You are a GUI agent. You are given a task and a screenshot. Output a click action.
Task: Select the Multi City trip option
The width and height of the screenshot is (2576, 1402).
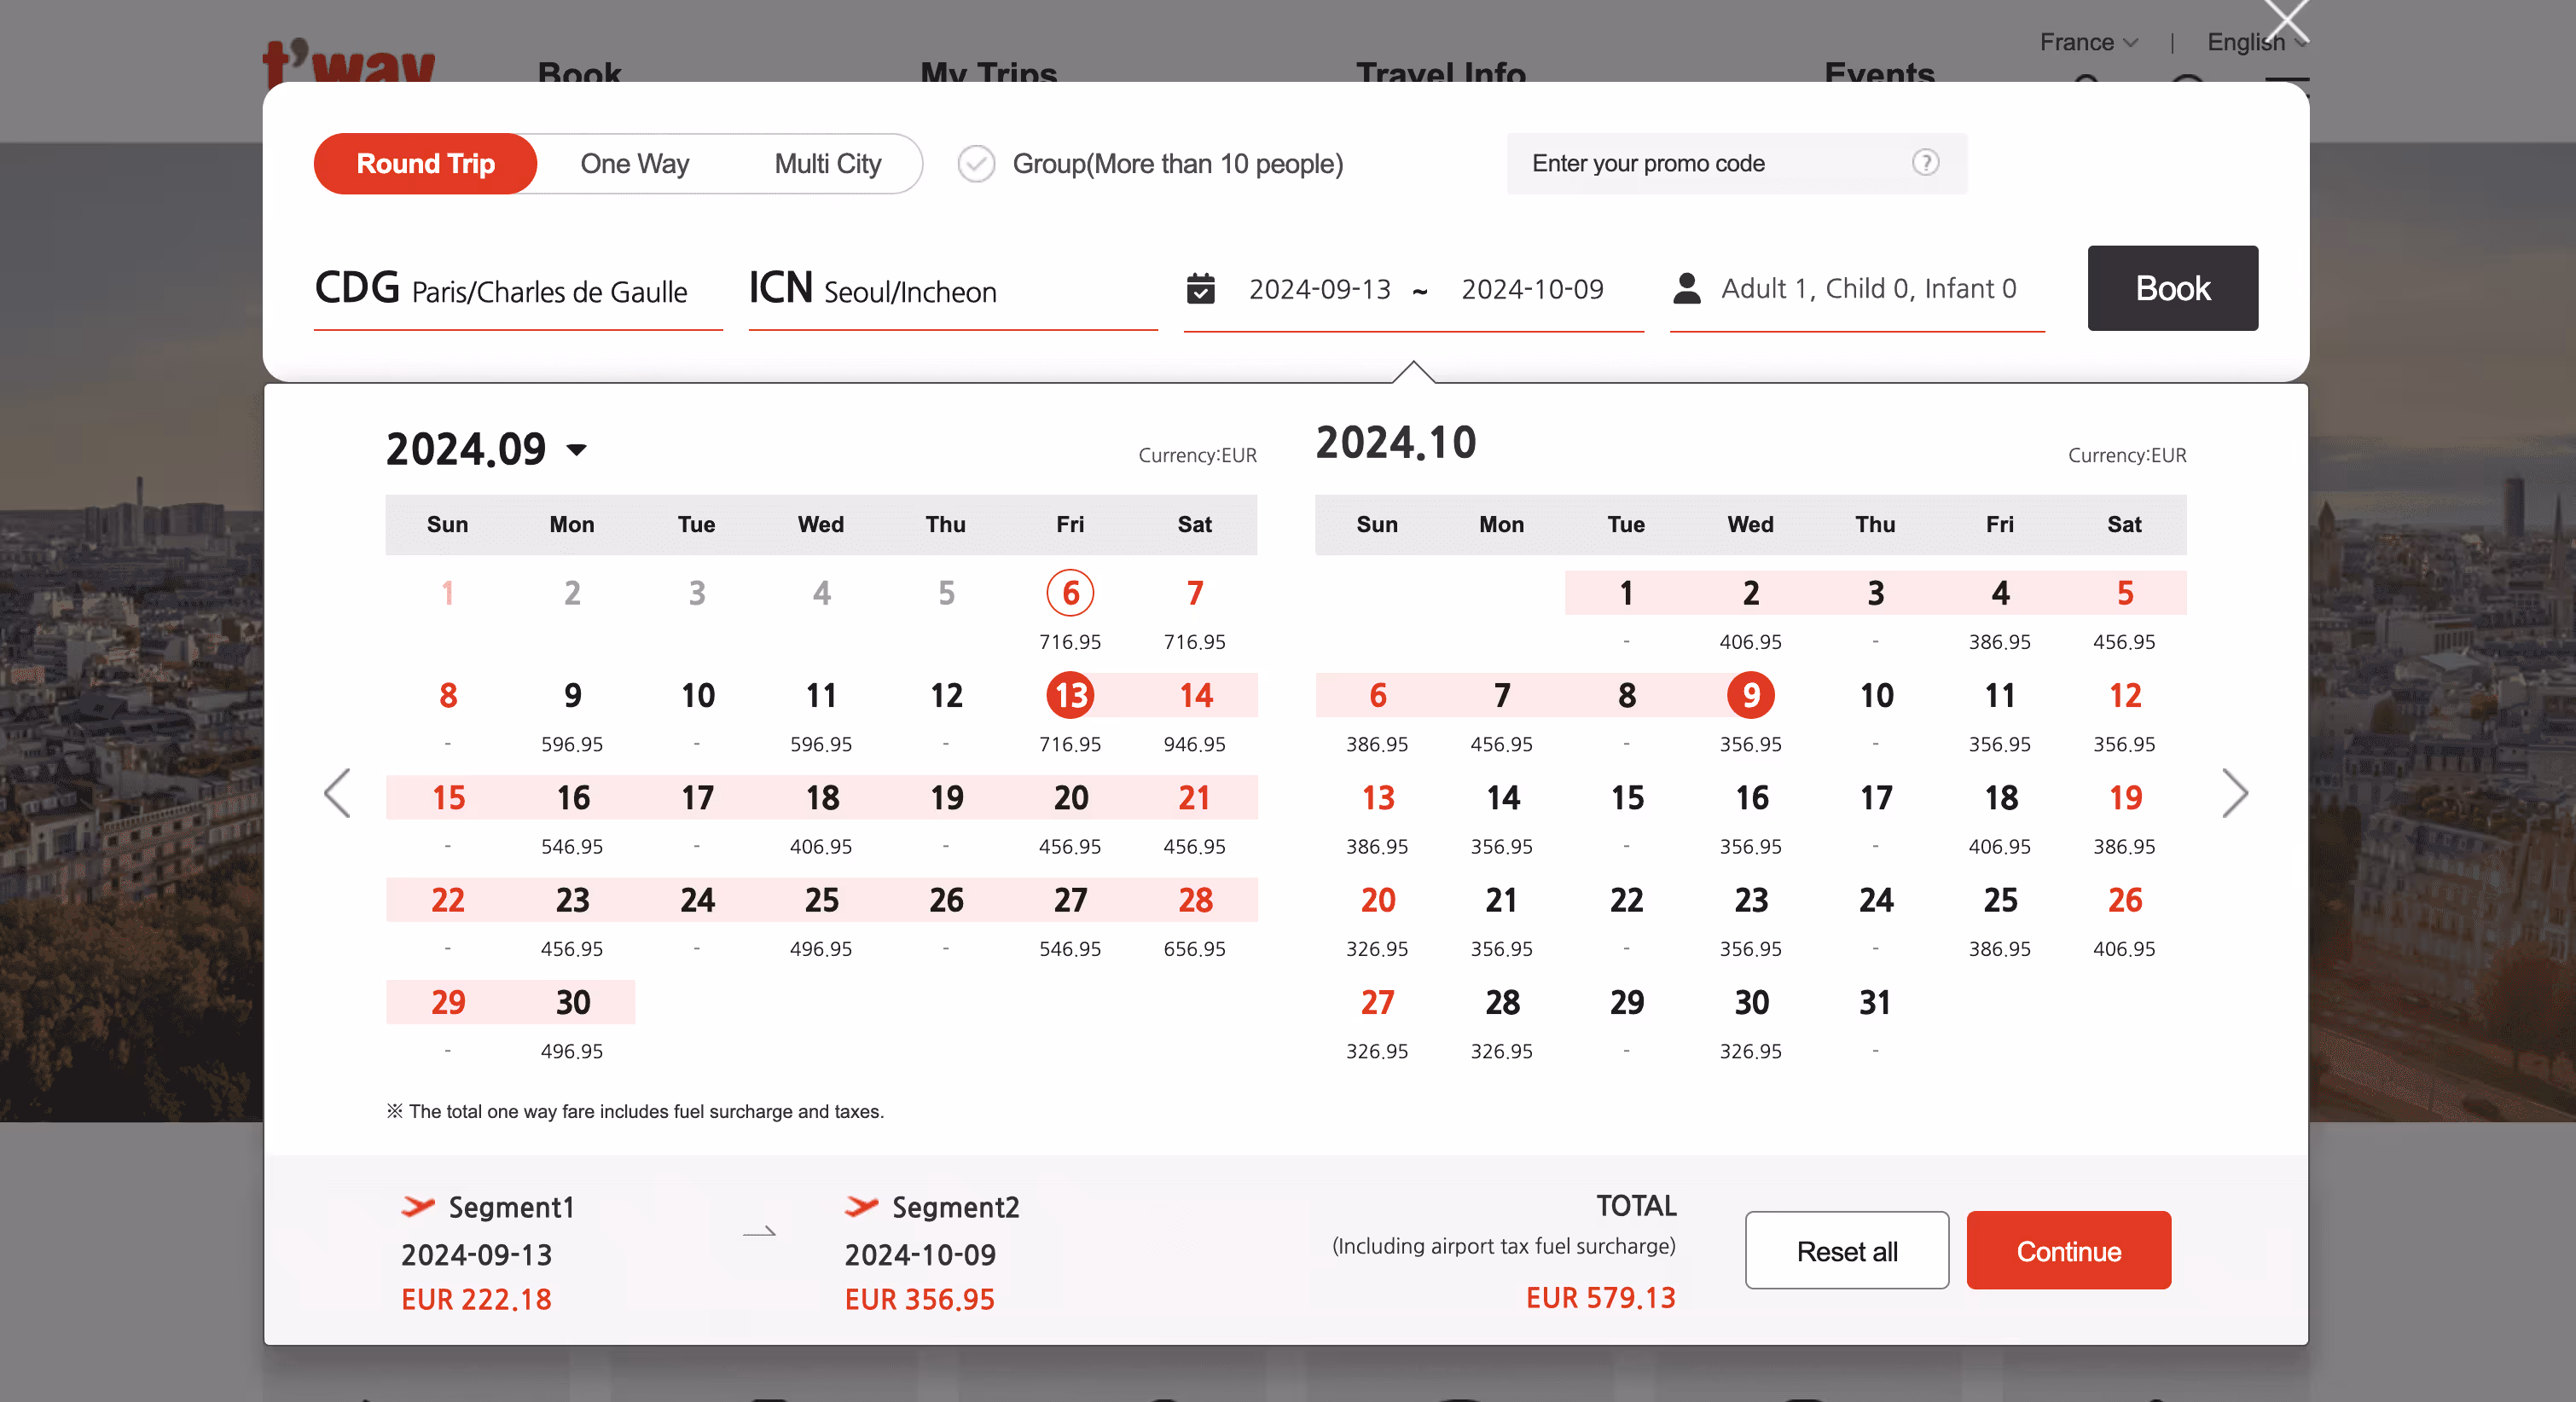[x=827, y=164]
